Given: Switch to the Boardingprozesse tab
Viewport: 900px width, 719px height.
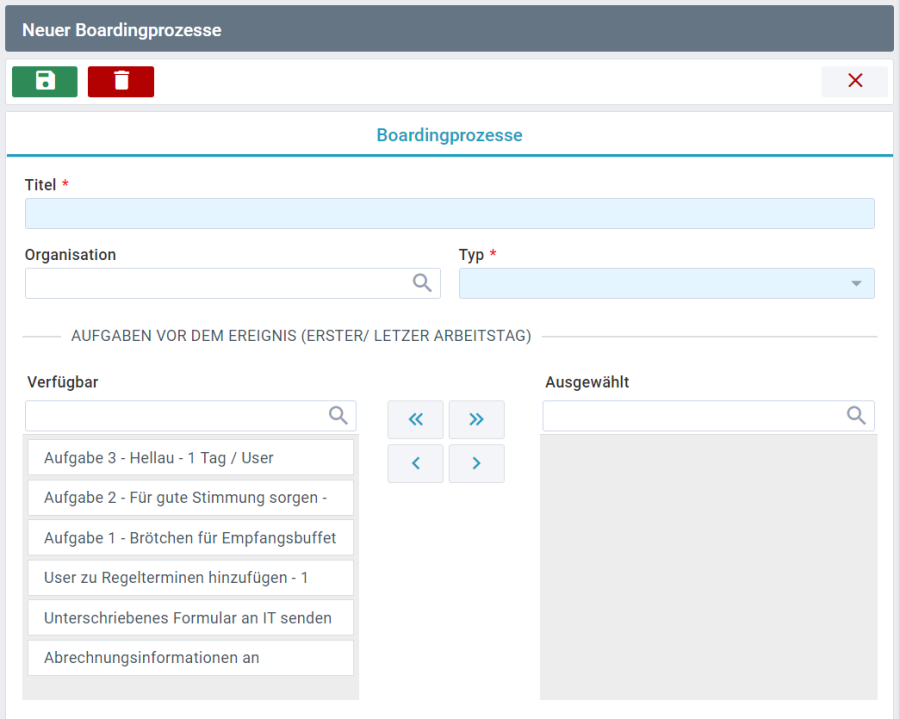Looking at the screenshot, I should click(449, 134).
